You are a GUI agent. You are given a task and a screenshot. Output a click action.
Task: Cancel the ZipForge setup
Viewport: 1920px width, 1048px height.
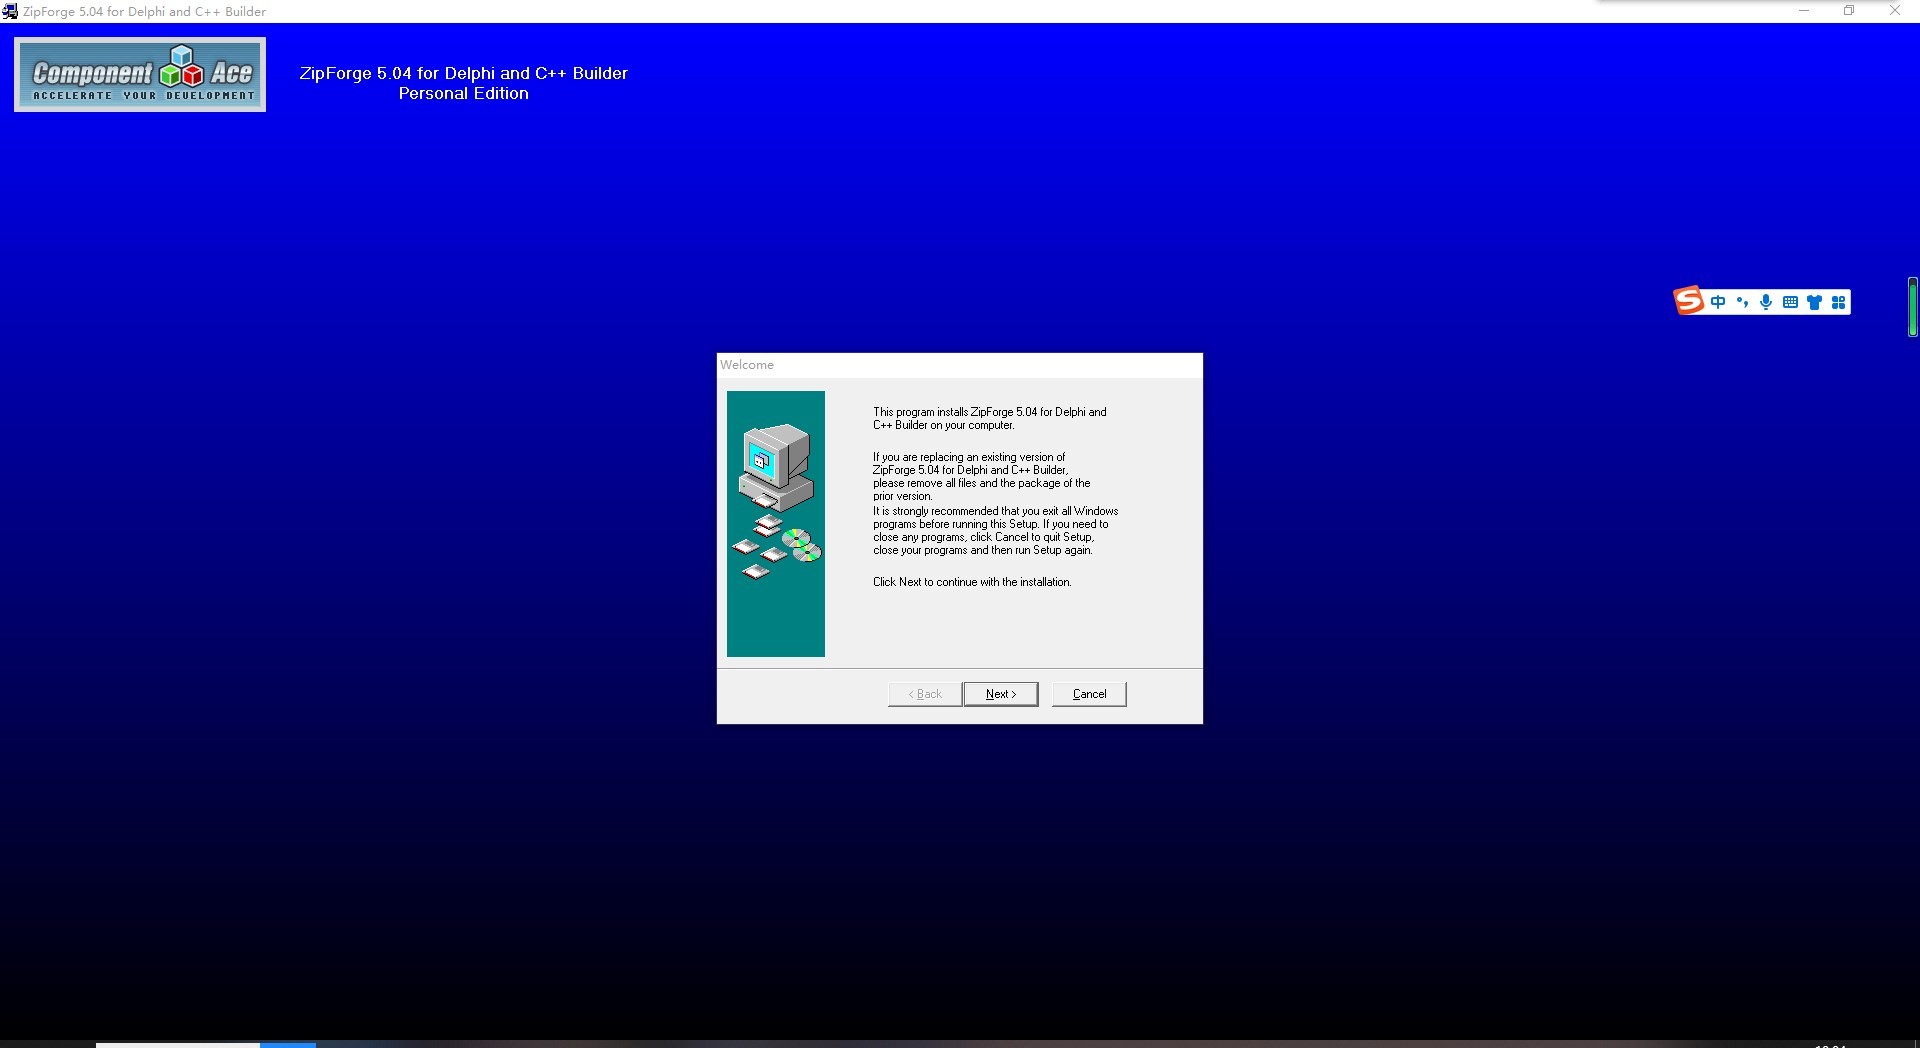click(1089, 694)
